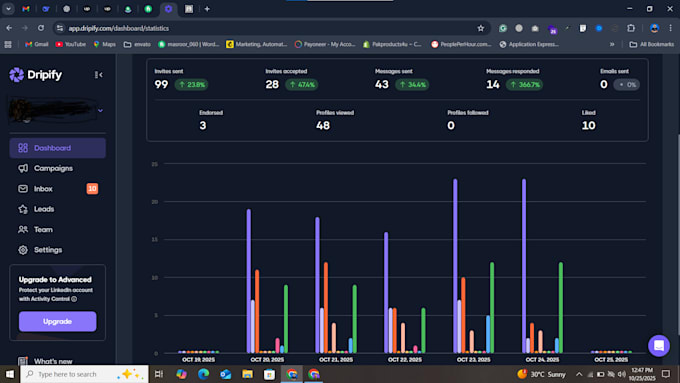Open the Windows Start menu
This screenshot has width=680, height=383.
click(10, 374)
